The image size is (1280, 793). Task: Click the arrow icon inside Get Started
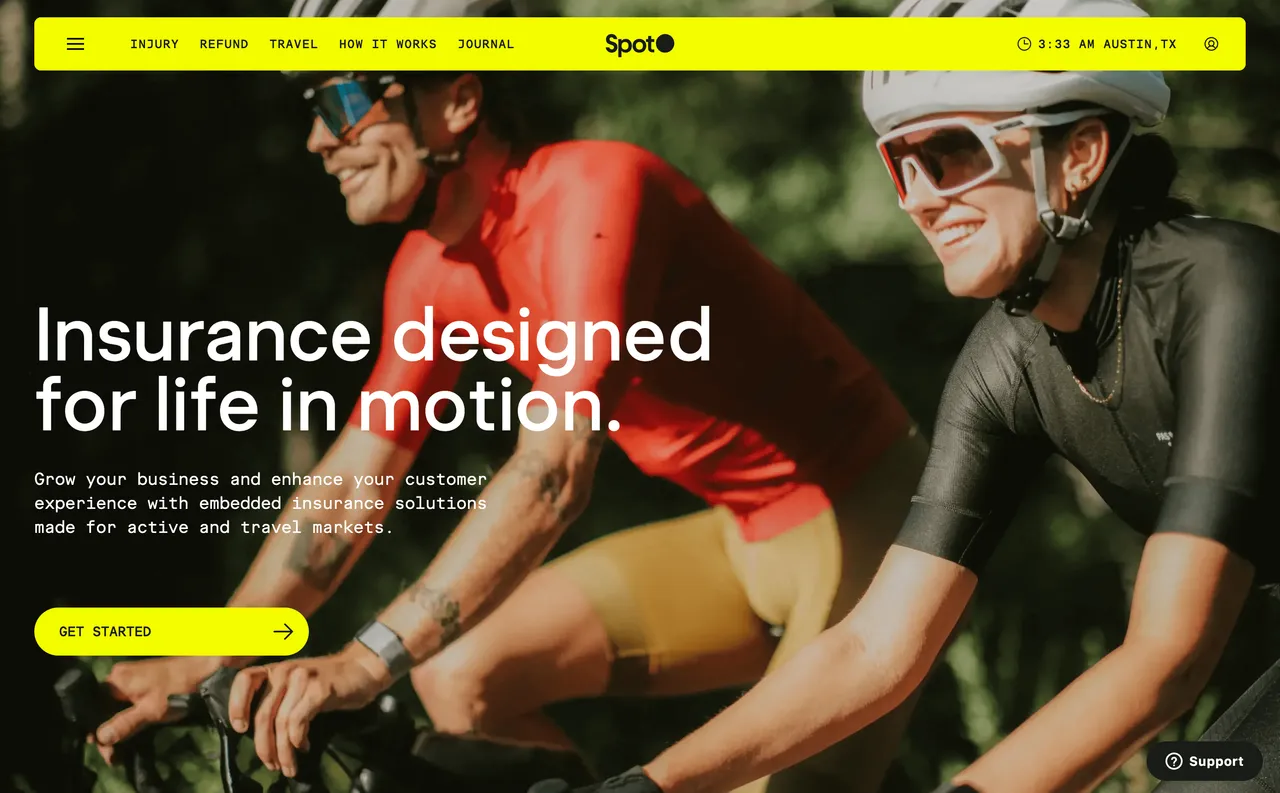coord(283,631)
